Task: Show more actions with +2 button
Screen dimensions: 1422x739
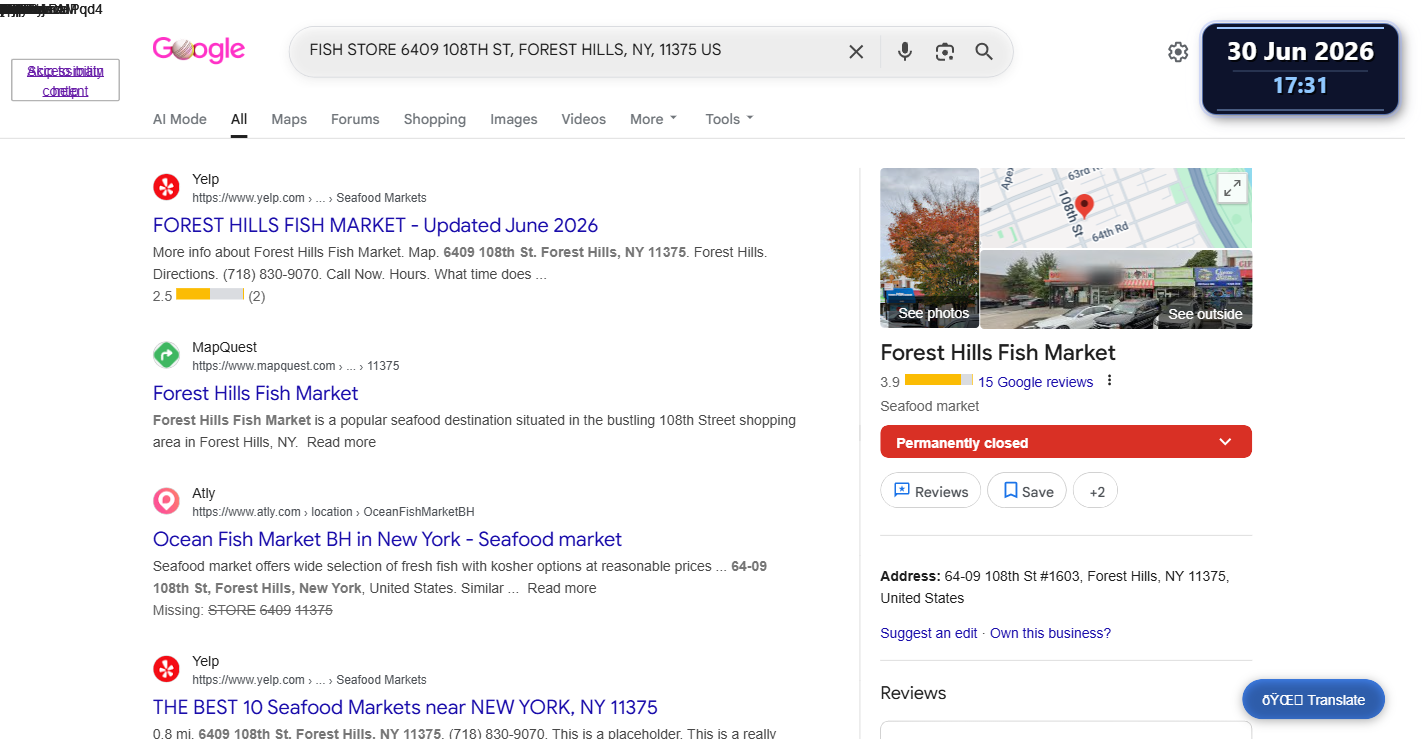Action: [x=1096, y=491]
